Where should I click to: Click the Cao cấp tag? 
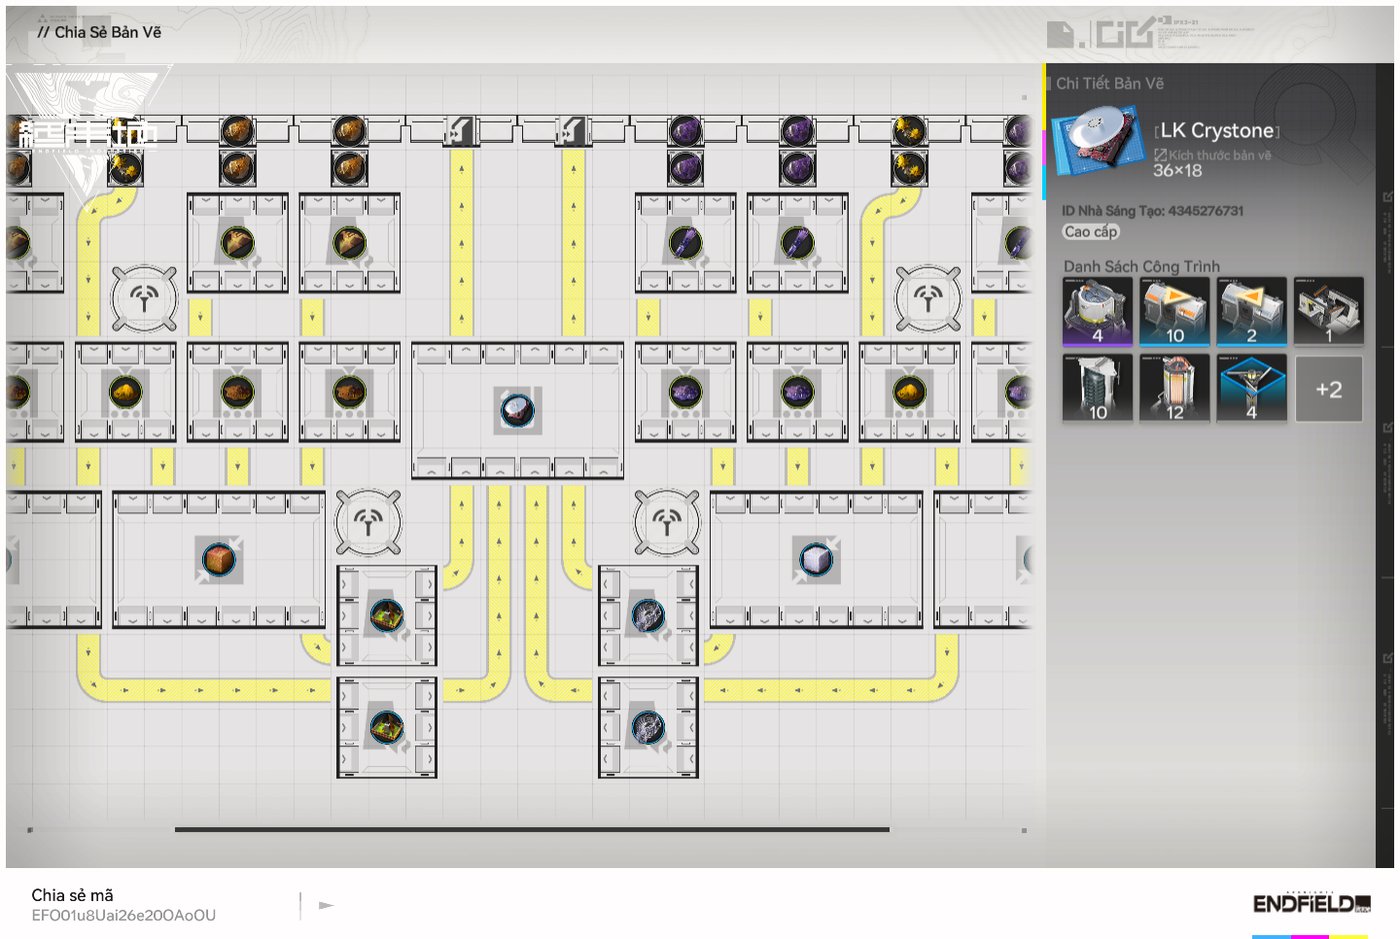(x=1090, y=232)
